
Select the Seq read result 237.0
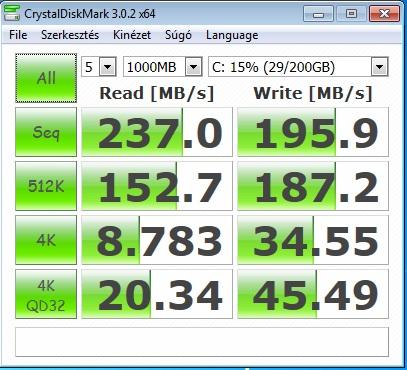(157, 132)
